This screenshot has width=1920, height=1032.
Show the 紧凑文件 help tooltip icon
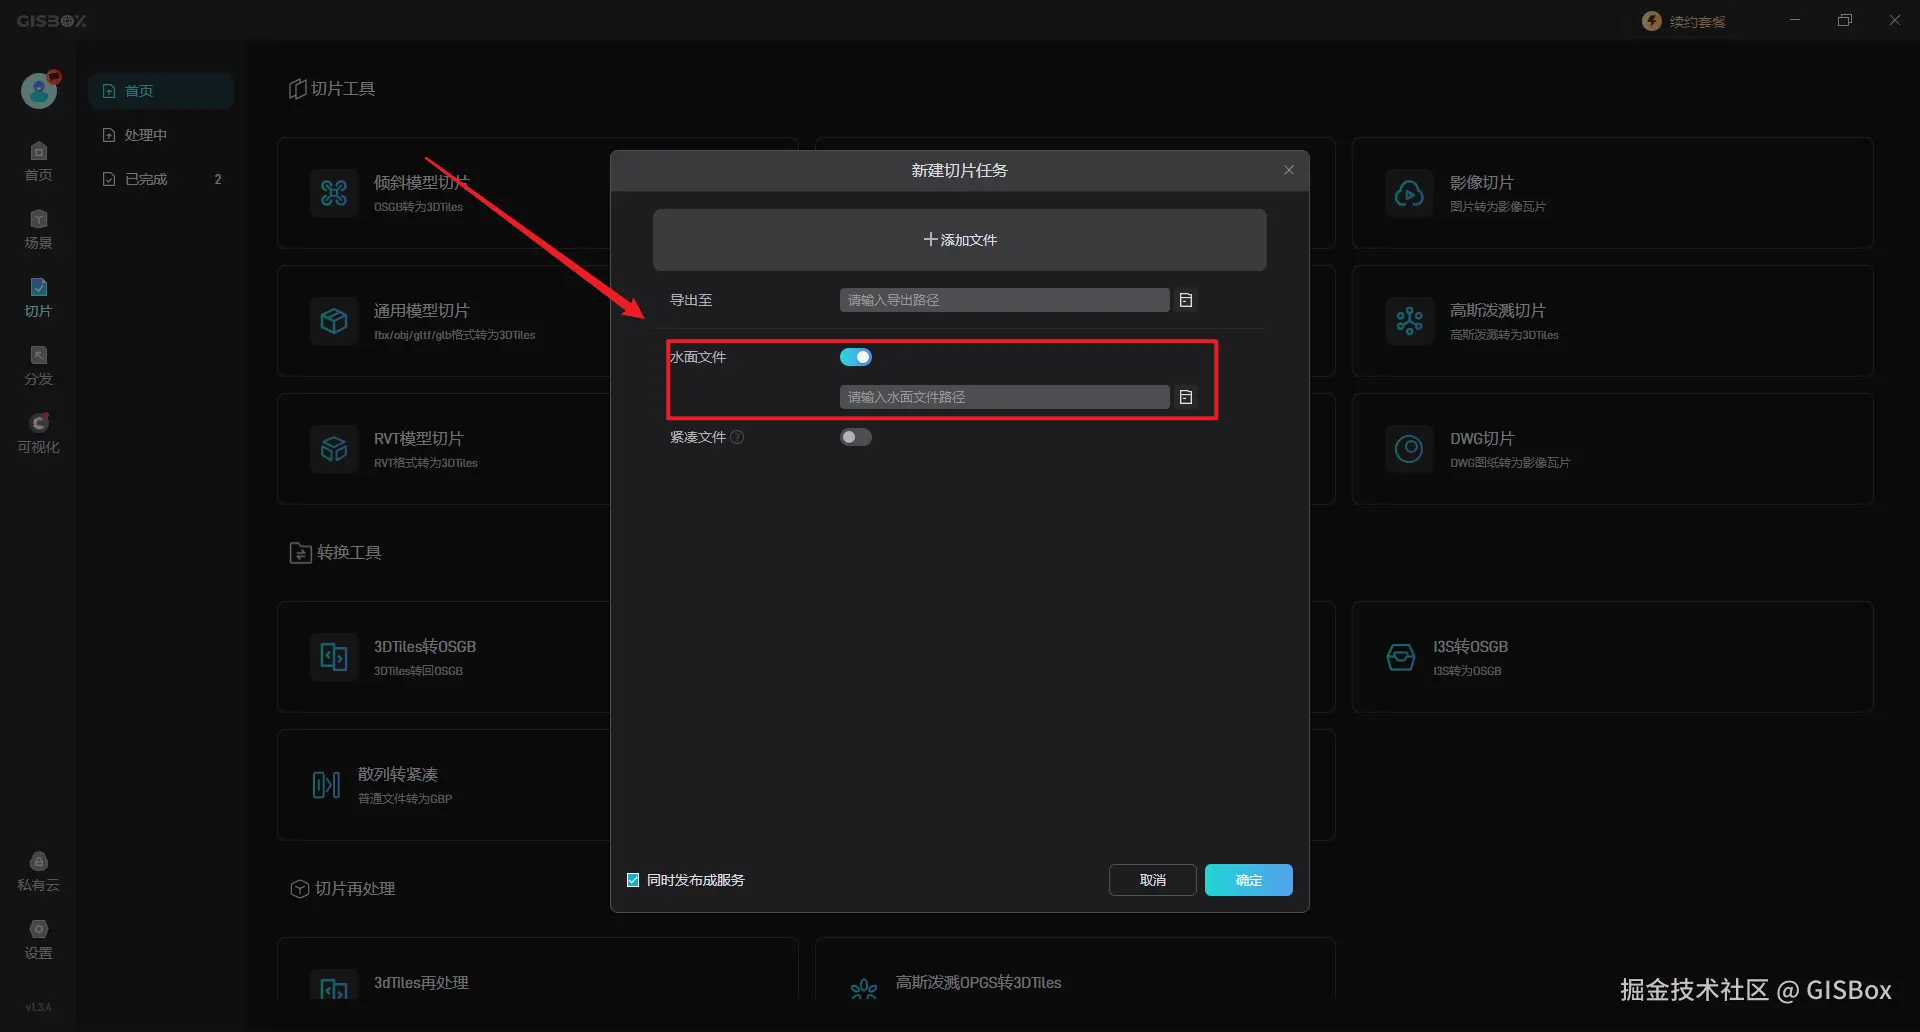coord(737,437)
